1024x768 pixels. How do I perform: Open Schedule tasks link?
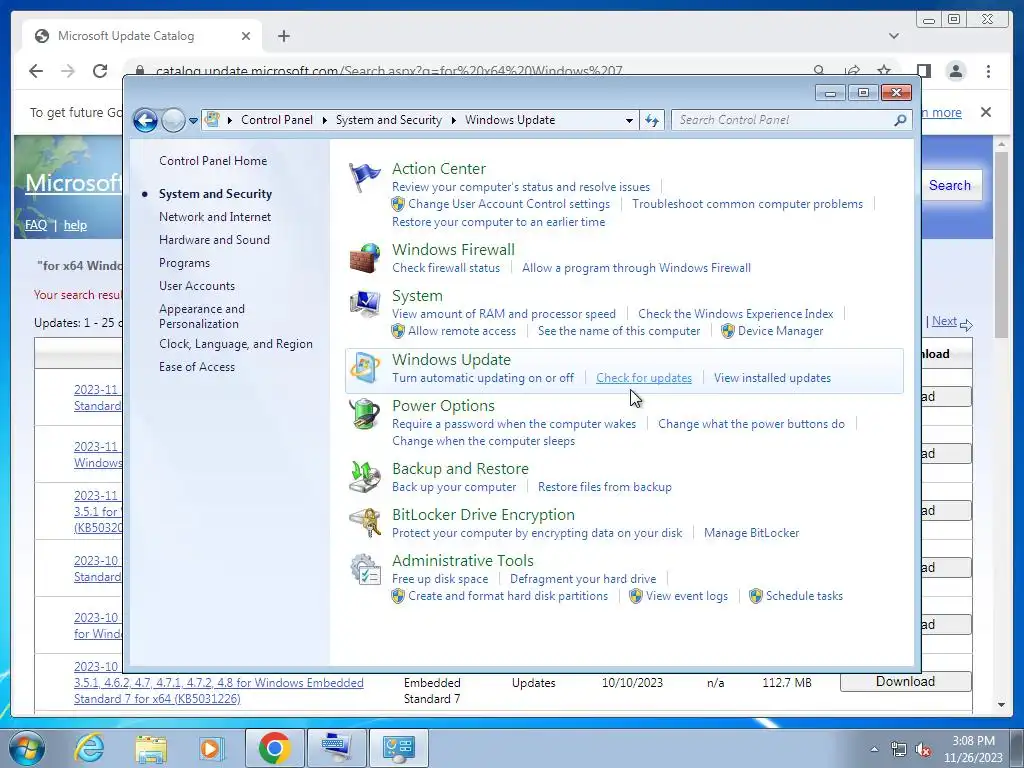coord(805,596)
